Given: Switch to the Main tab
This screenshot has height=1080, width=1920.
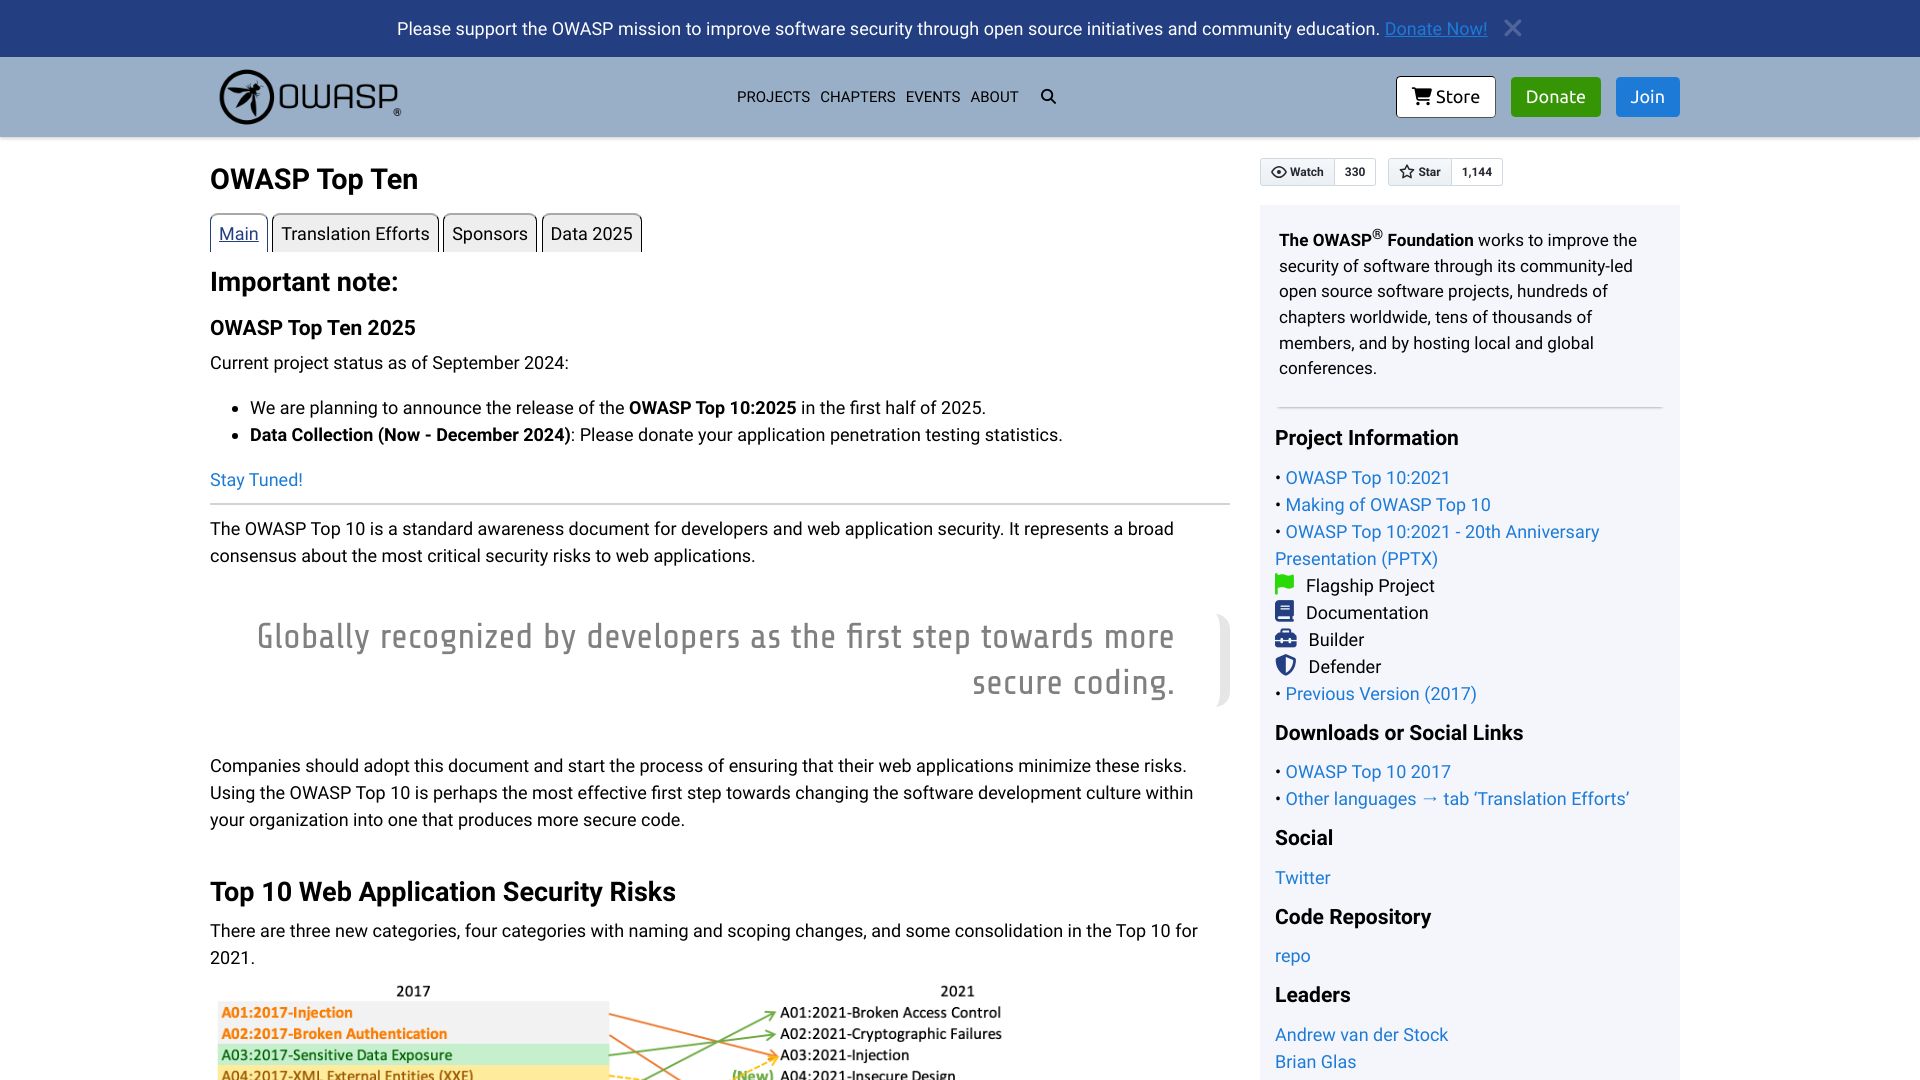Looking at the screenshot, I should click(x=238, y=233).
